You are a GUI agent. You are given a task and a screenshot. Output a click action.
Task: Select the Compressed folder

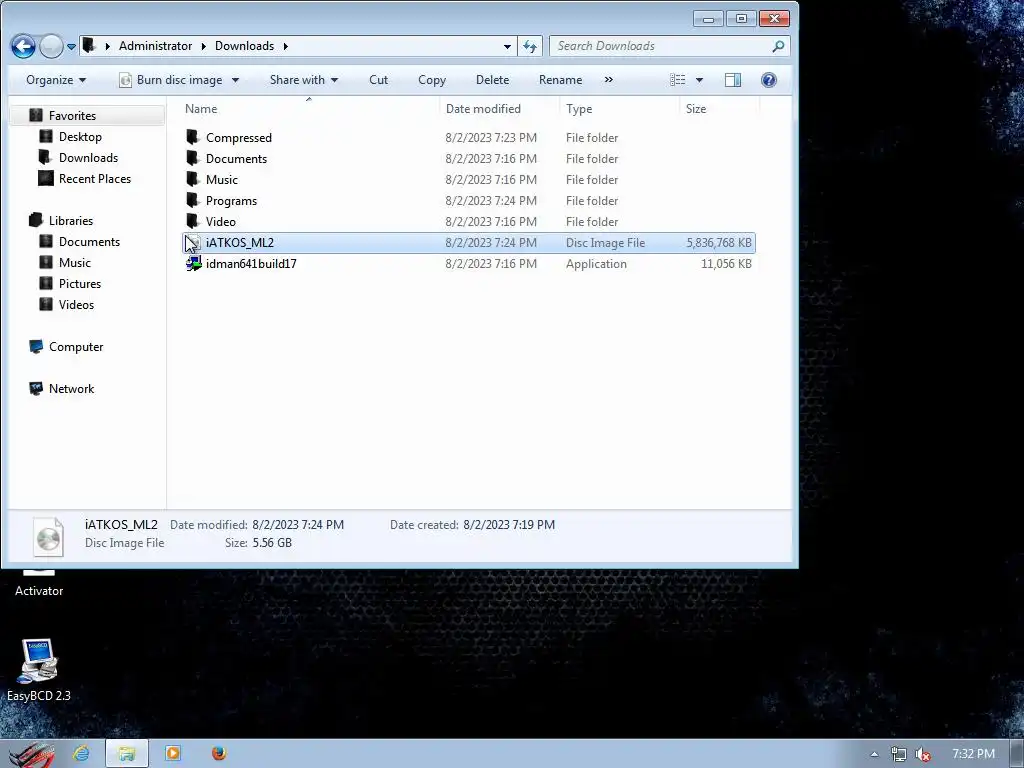[x=469, y=138]
